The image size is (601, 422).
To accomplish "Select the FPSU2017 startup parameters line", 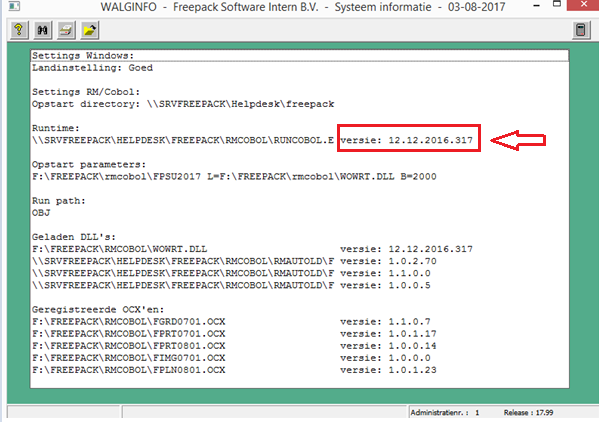I will (x=234, y=177).
